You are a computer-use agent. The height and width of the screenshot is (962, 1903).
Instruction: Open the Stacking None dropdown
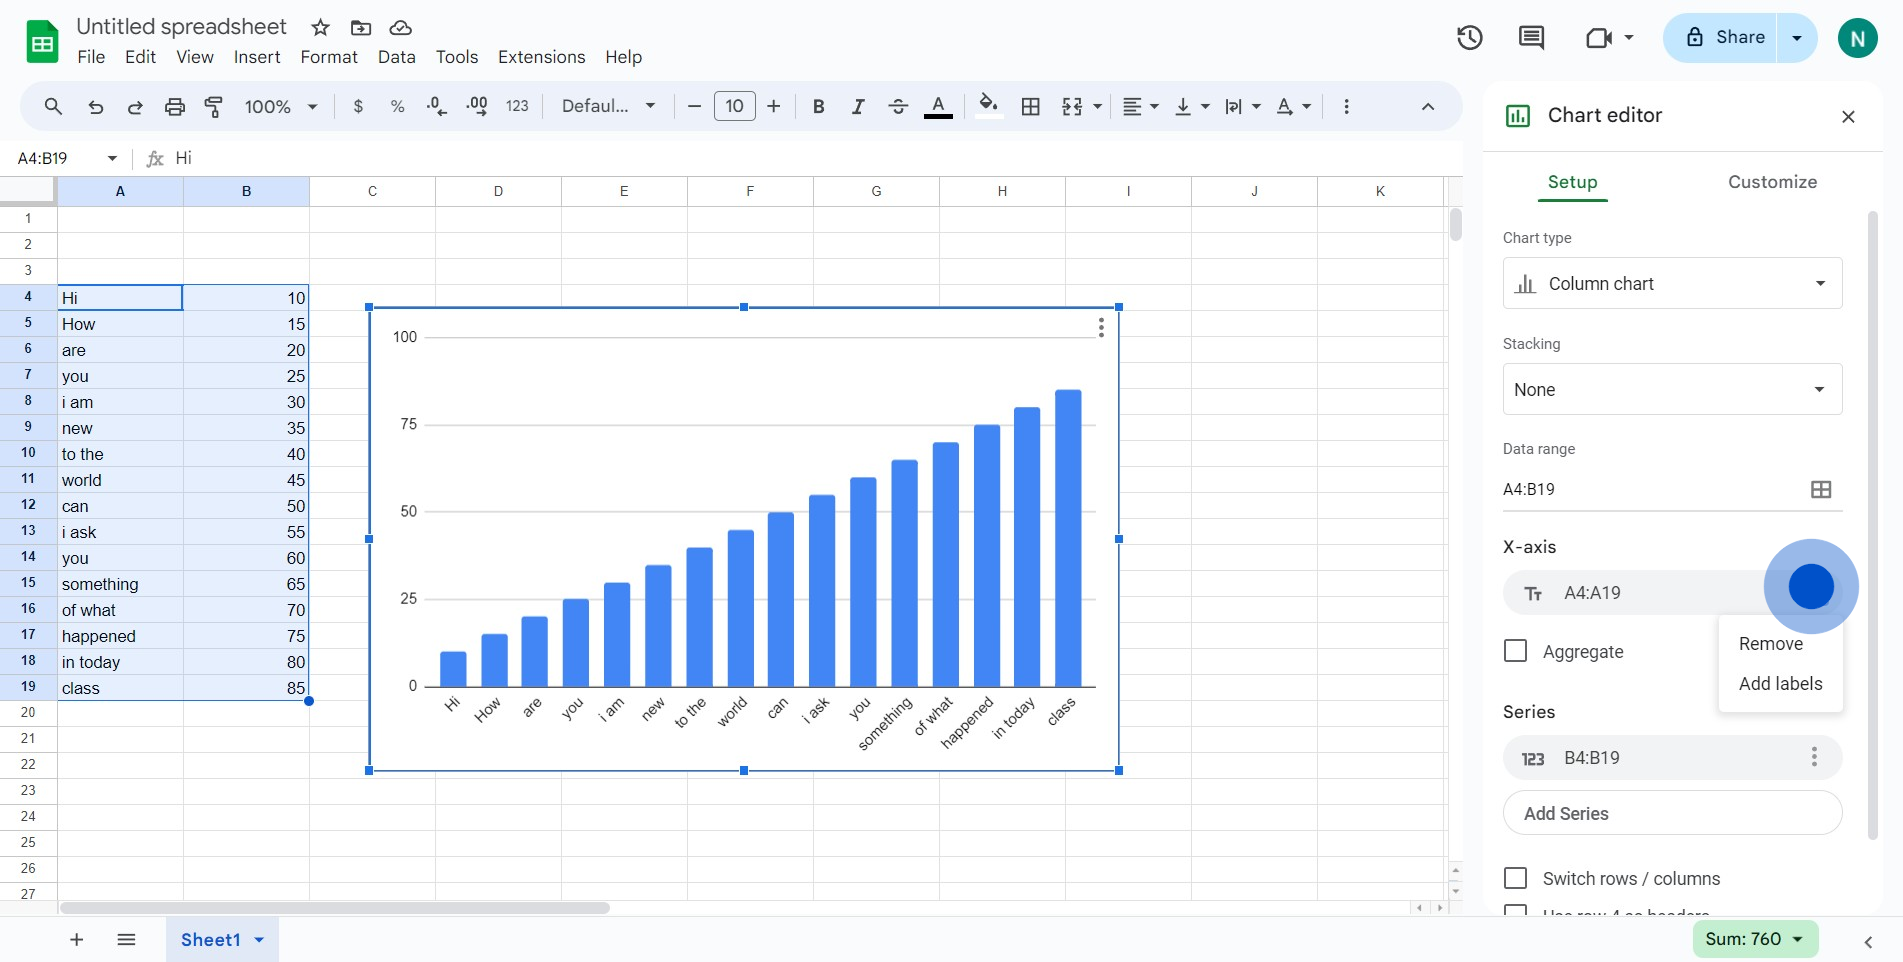[x=1672, y=390]
